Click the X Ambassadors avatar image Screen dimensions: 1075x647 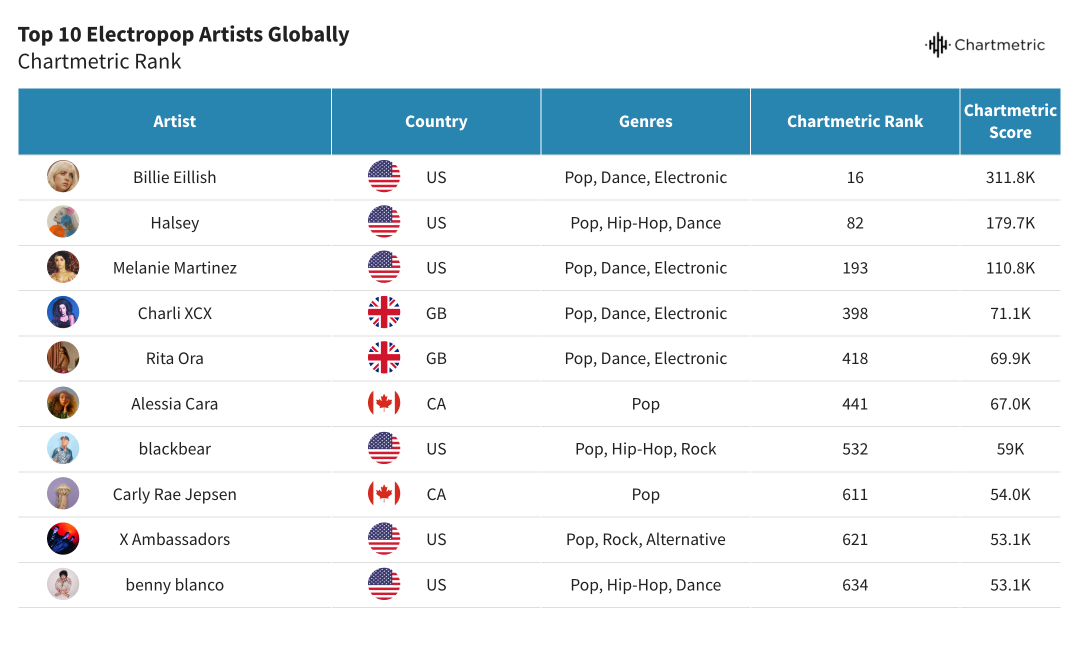[63, 539]
